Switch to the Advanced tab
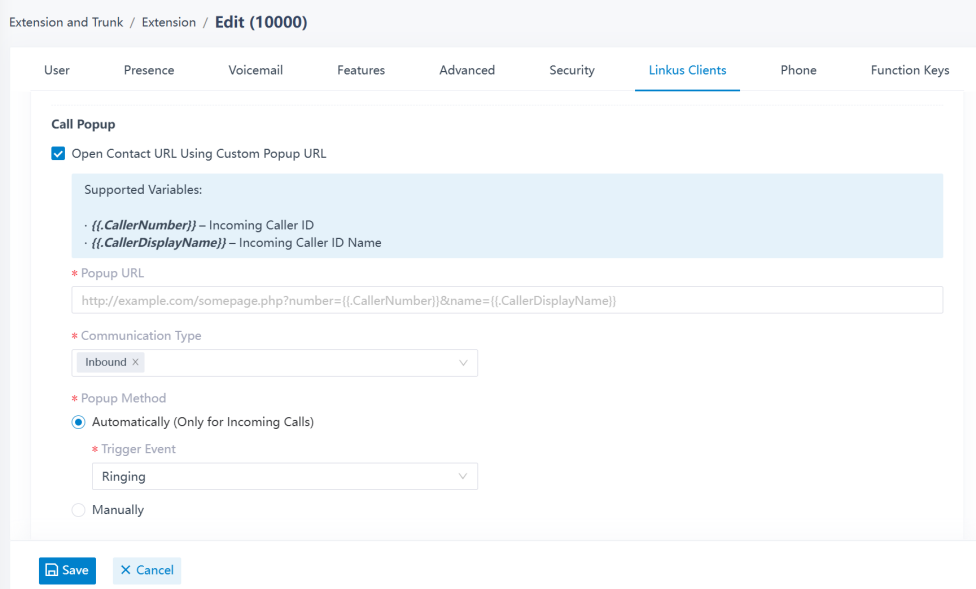Image resolution: width=976 pixels, height=589 pixels. click(467, 70)
